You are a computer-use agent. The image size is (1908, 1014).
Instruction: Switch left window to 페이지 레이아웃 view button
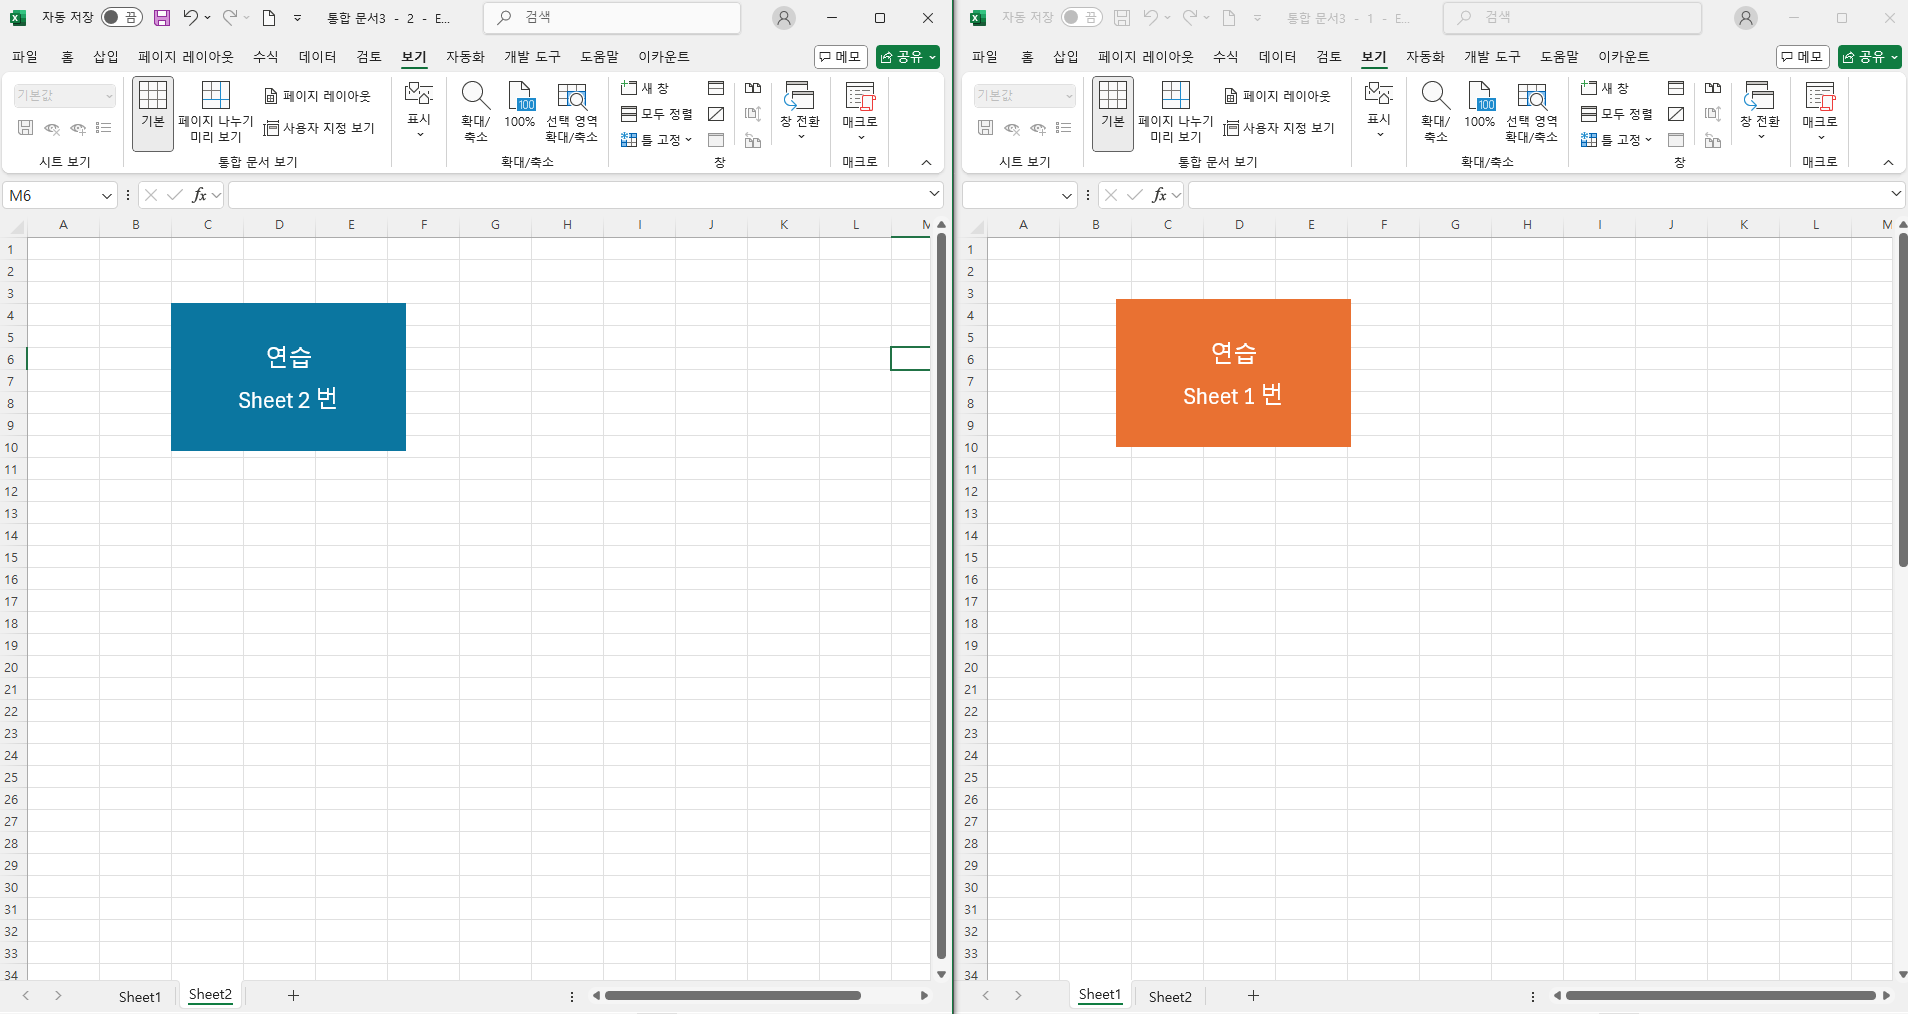(x=317, y=96)
